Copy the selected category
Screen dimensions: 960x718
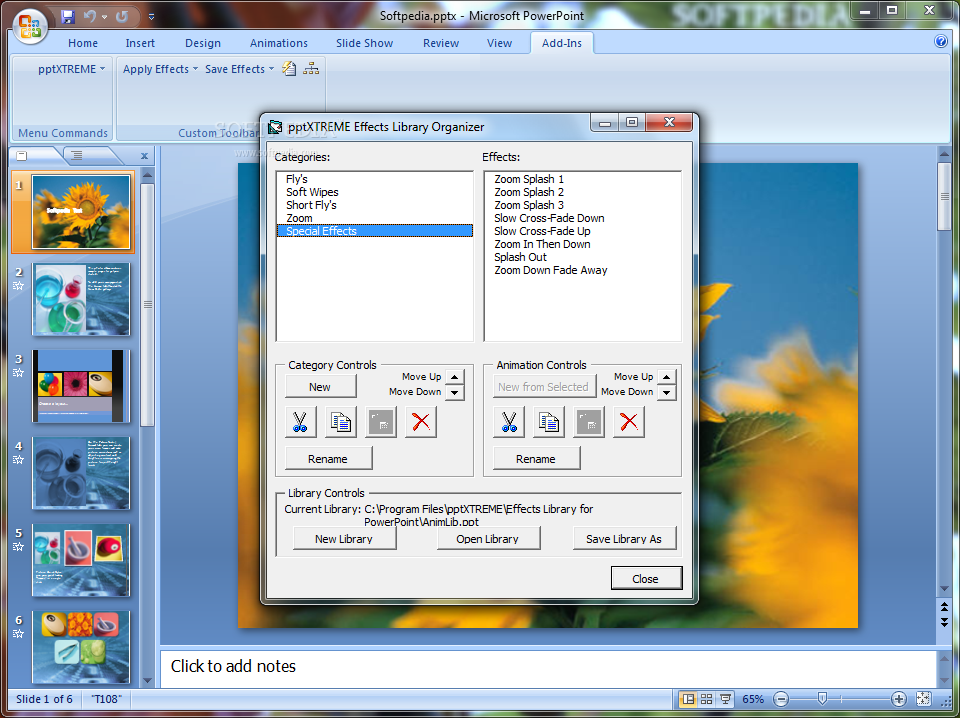click(x=340, y=422)
